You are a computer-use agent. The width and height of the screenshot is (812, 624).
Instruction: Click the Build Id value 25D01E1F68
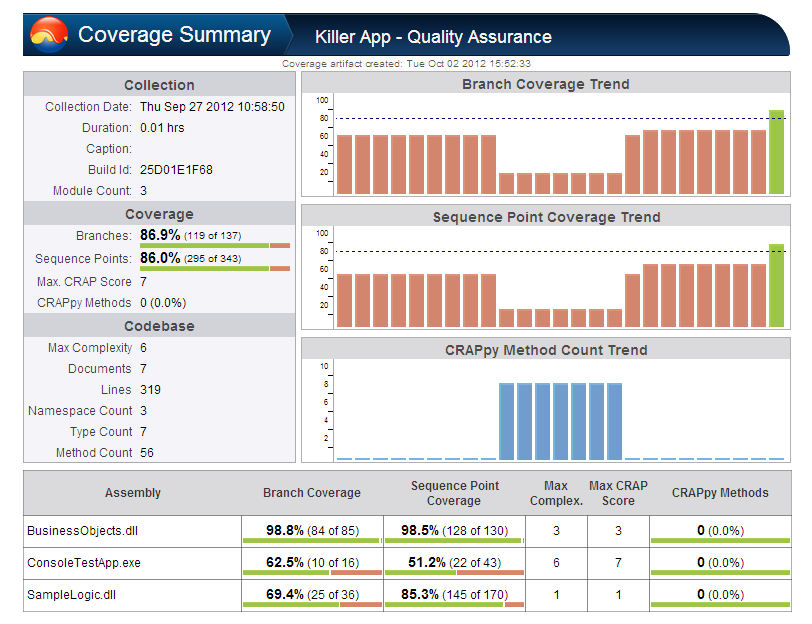[176, 170]
